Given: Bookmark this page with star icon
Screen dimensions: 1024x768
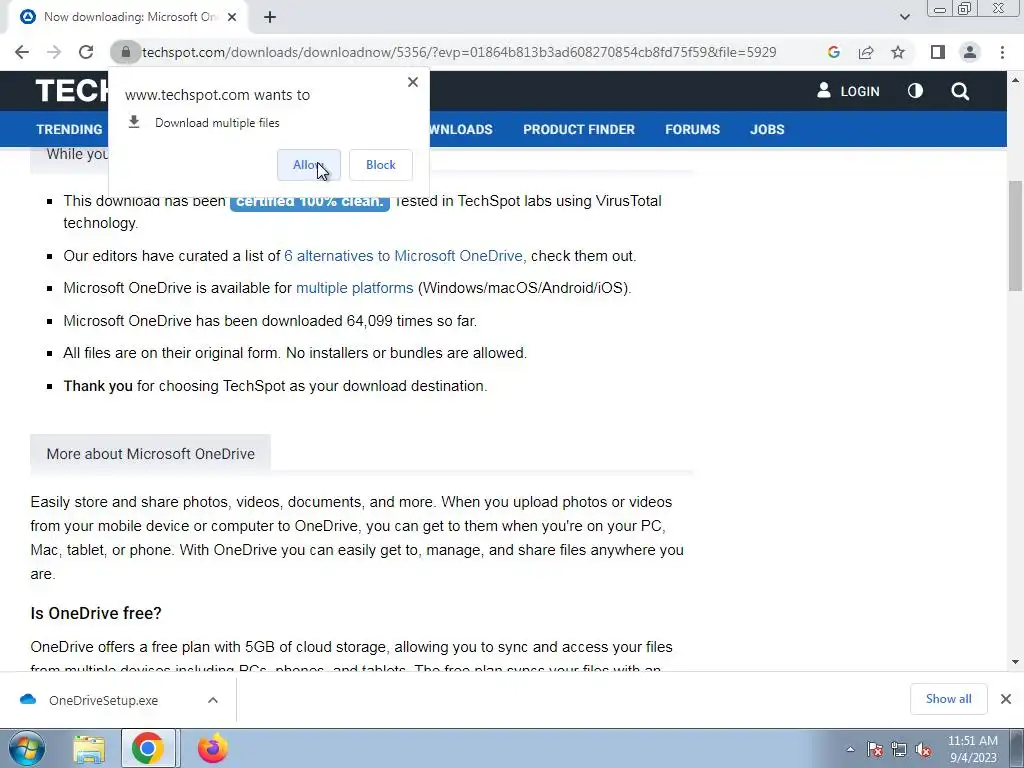Looking at the screenshot, I should click(898, 52).
